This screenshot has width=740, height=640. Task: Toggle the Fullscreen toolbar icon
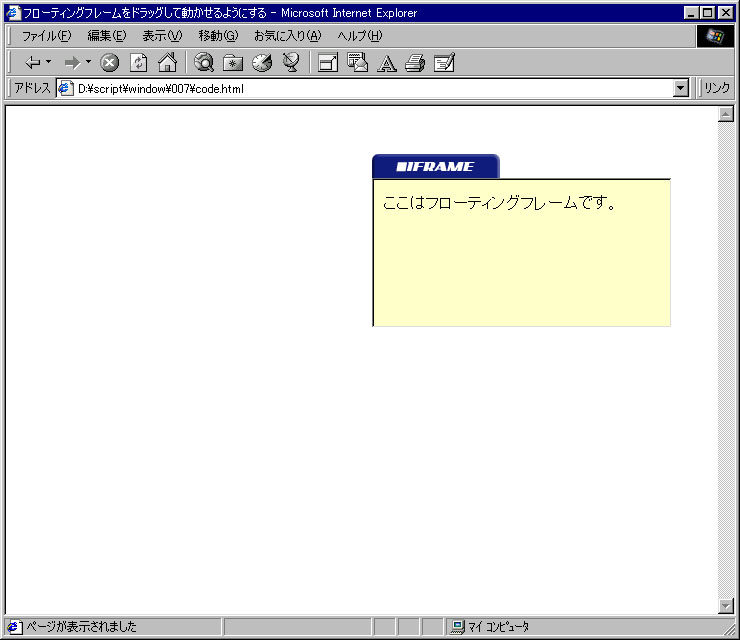[x=328, y=62]
